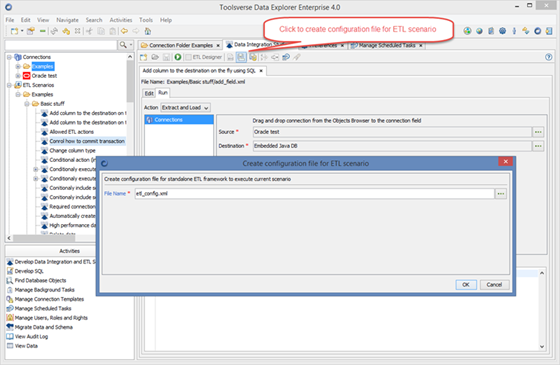This screenshot has width=560, height=365.
Task: Click the New item icon in main toolbar
Action: pos(14,31)
